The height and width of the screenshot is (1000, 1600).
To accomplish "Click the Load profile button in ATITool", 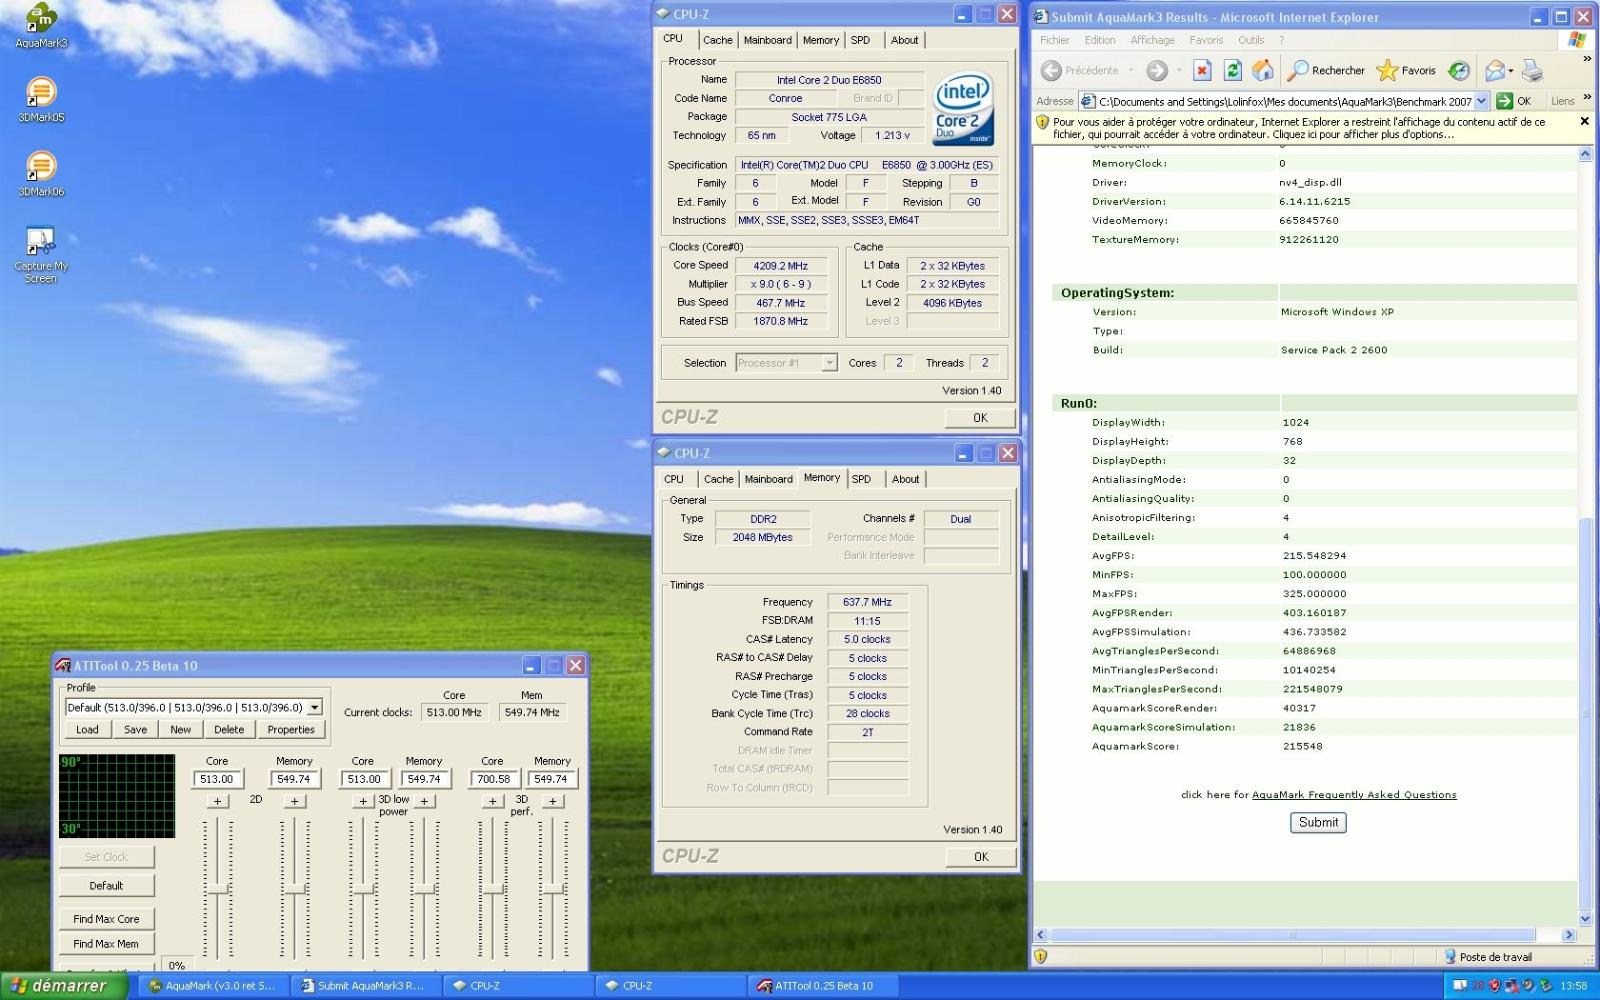I will (x=88, y=729).
